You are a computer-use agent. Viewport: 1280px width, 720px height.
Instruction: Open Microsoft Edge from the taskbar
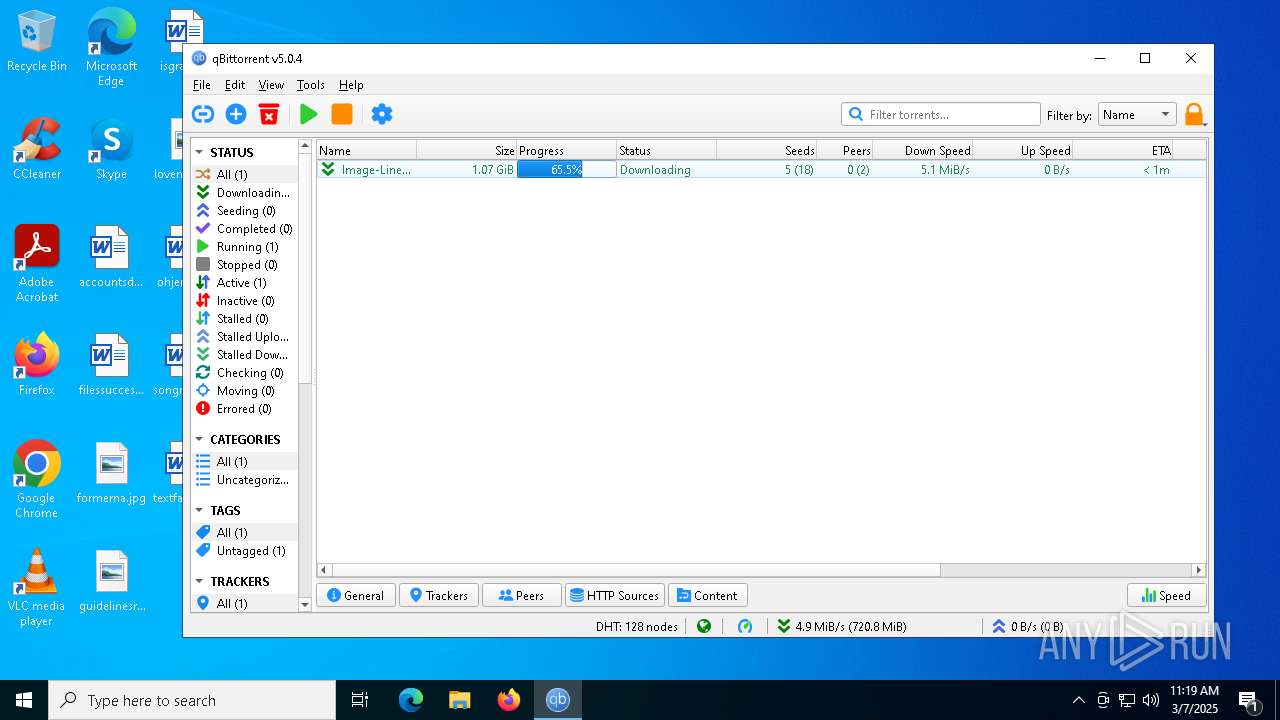point(411,700)
